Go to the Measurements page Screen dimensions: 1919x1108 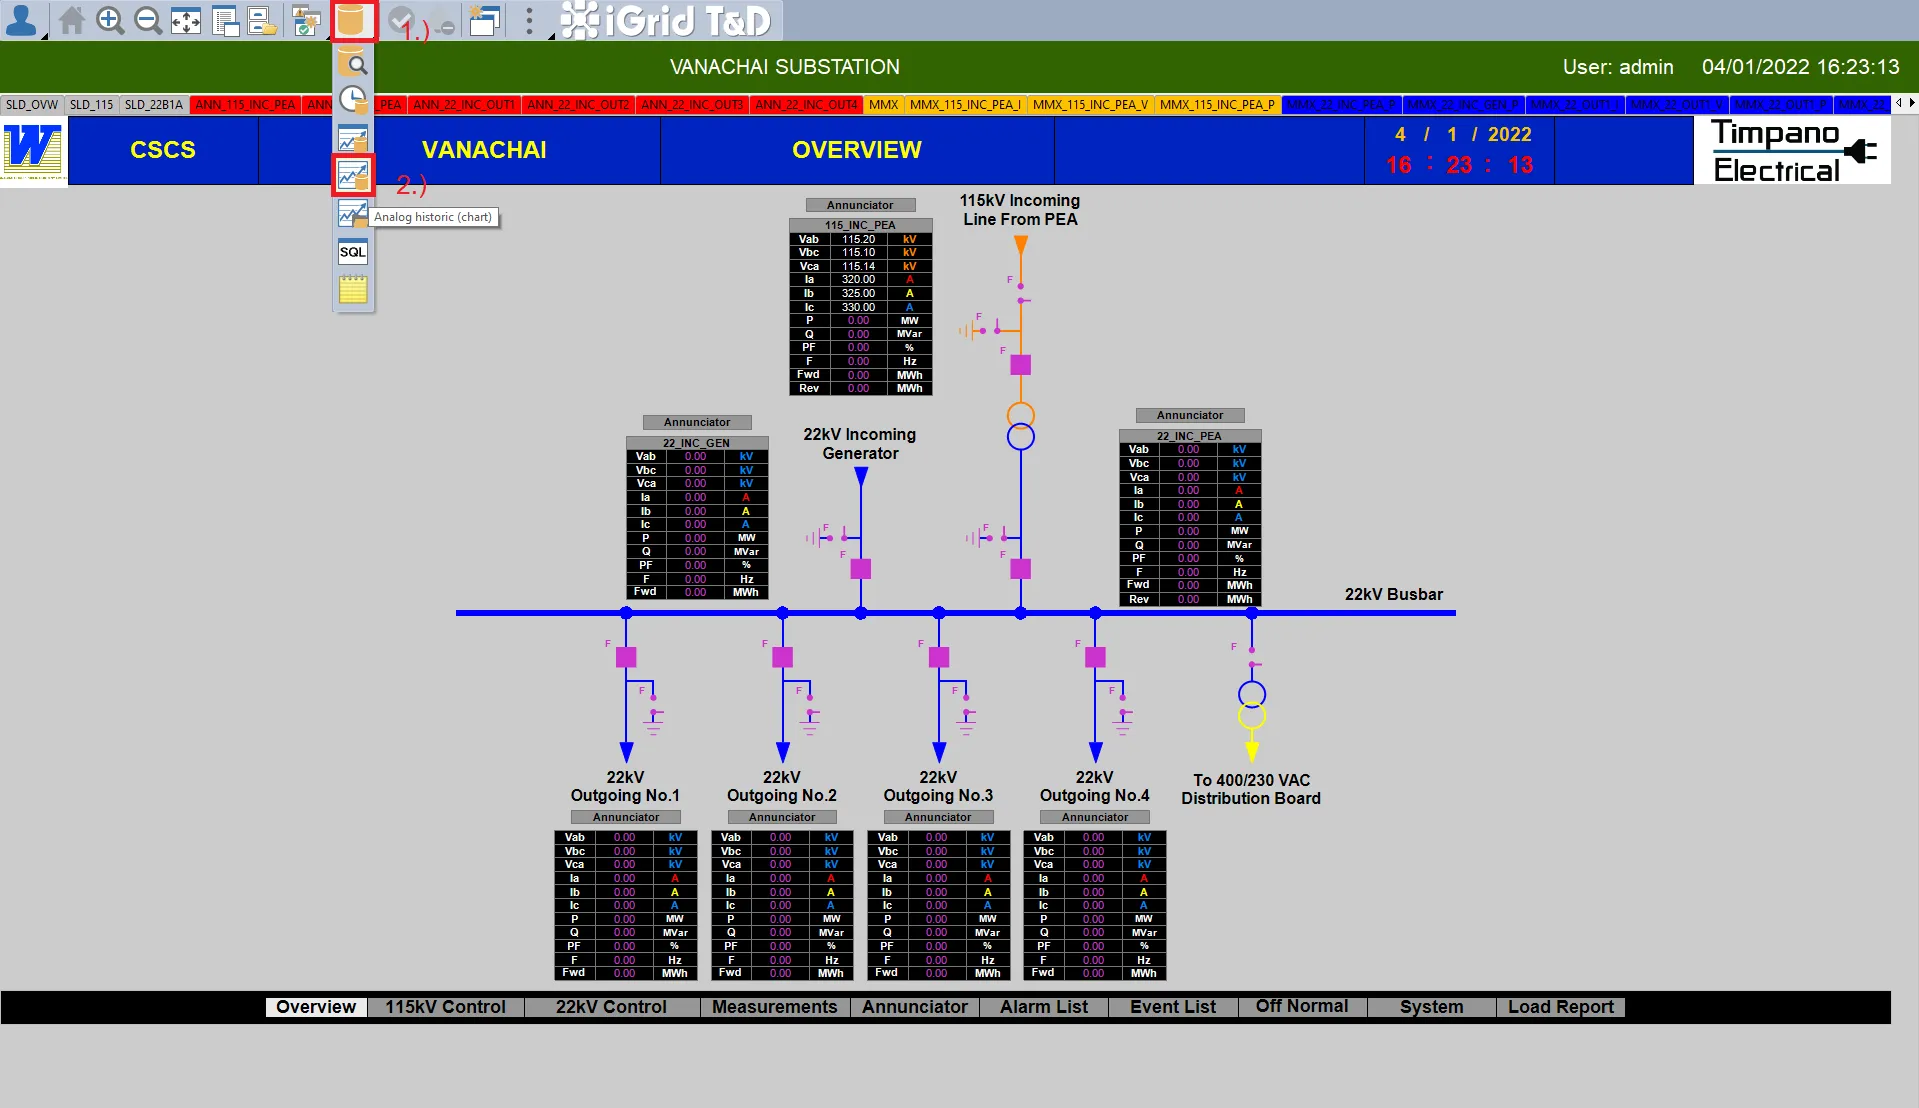click(775, 1007)
